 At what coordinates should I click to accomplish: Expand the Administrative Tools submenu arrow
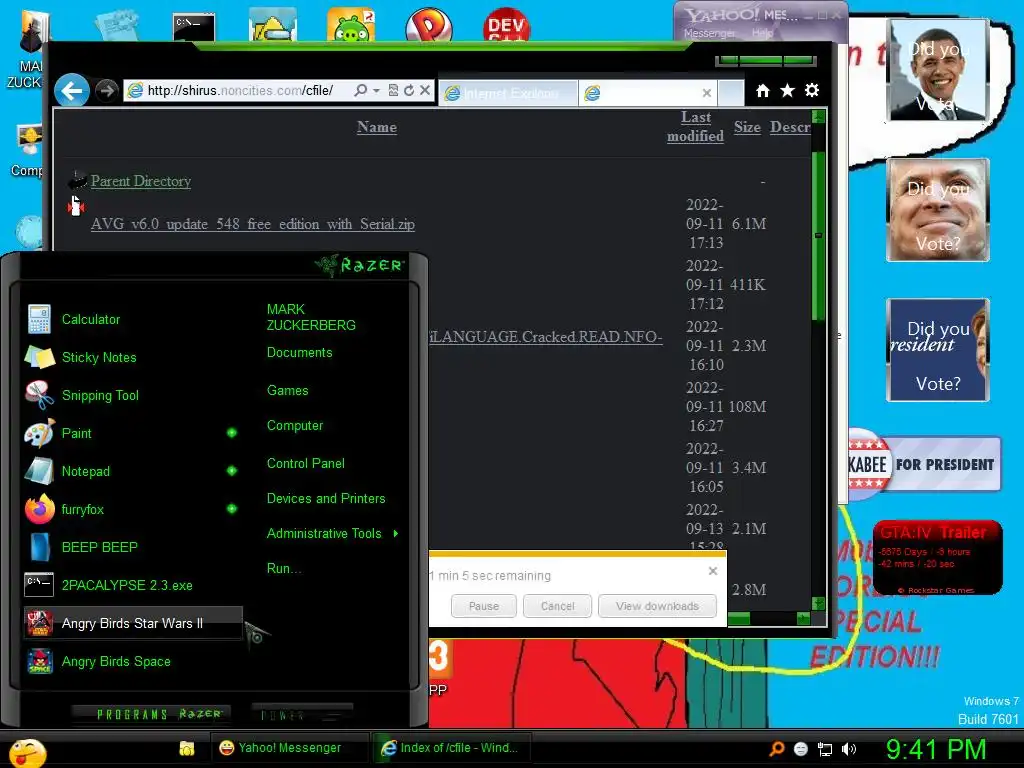pos(396,534)
